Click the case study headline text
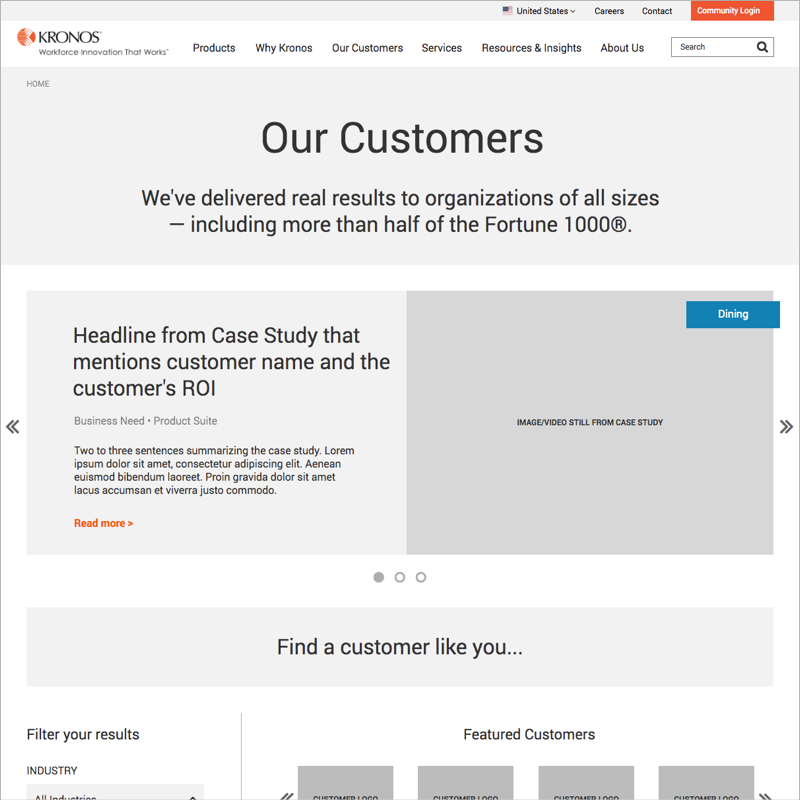The width and height of the screenshot is (800, 800). (x=231, y=362)
